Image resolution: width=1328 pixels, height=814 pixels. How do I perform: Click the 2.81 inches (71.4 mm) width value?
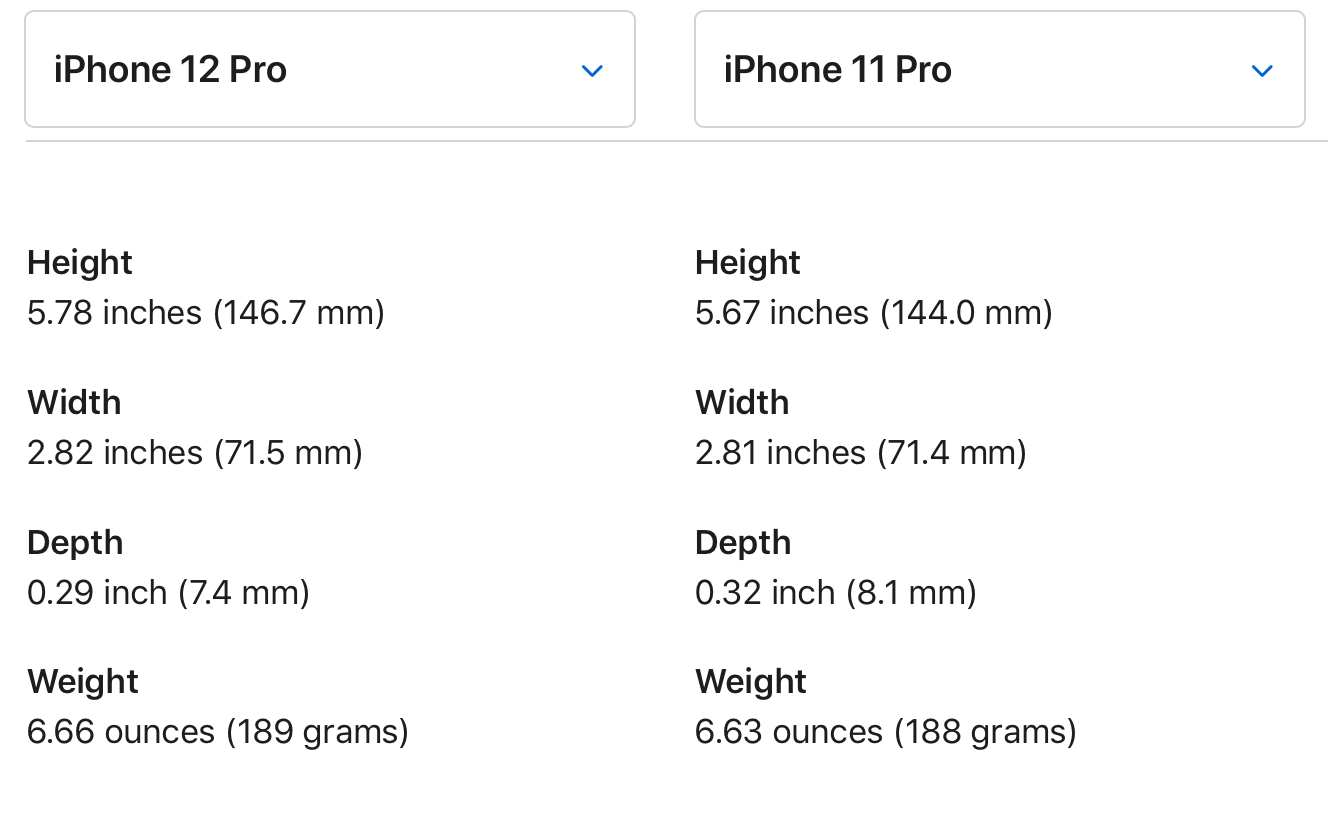coord(861,453)
